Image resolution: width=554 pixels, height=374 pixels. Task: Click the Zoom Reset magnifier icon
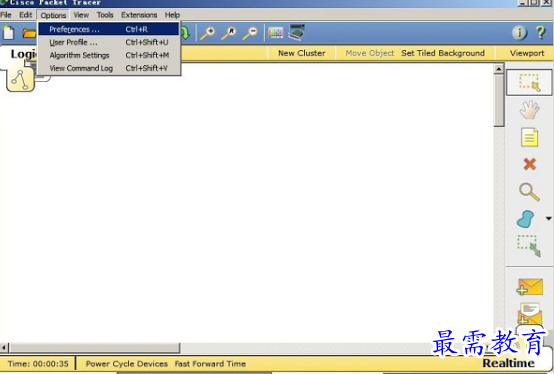tap(229, 33)
